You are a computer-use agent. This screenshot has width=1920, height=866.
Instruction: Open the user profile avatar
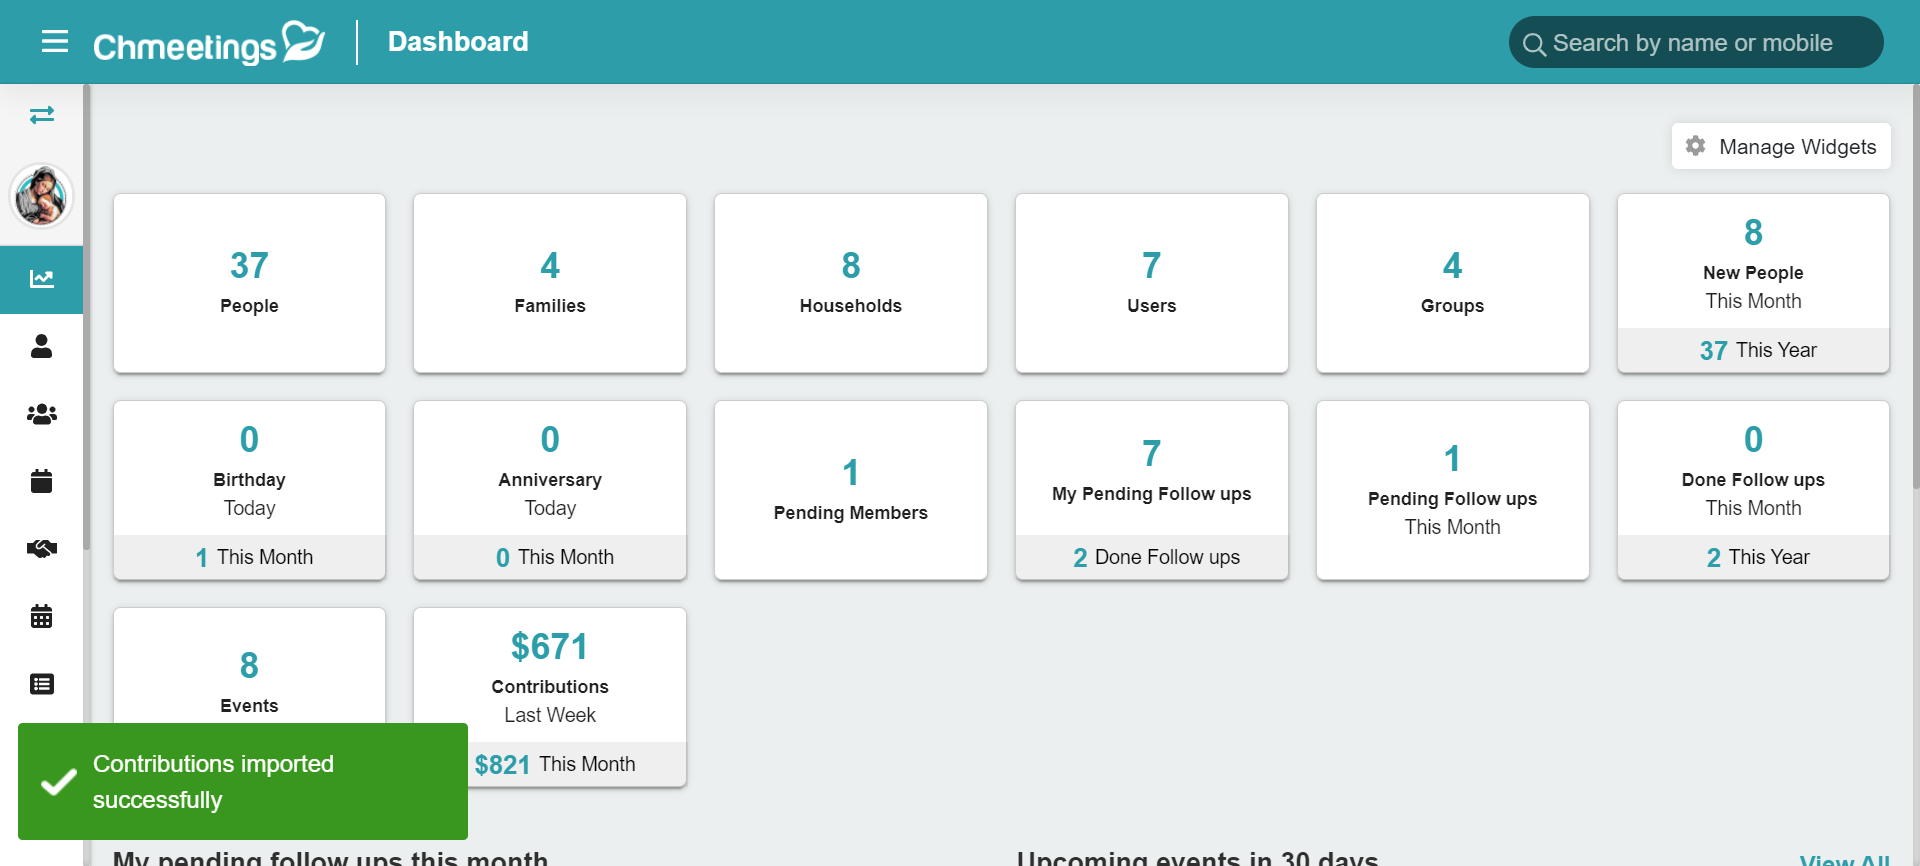41,195
